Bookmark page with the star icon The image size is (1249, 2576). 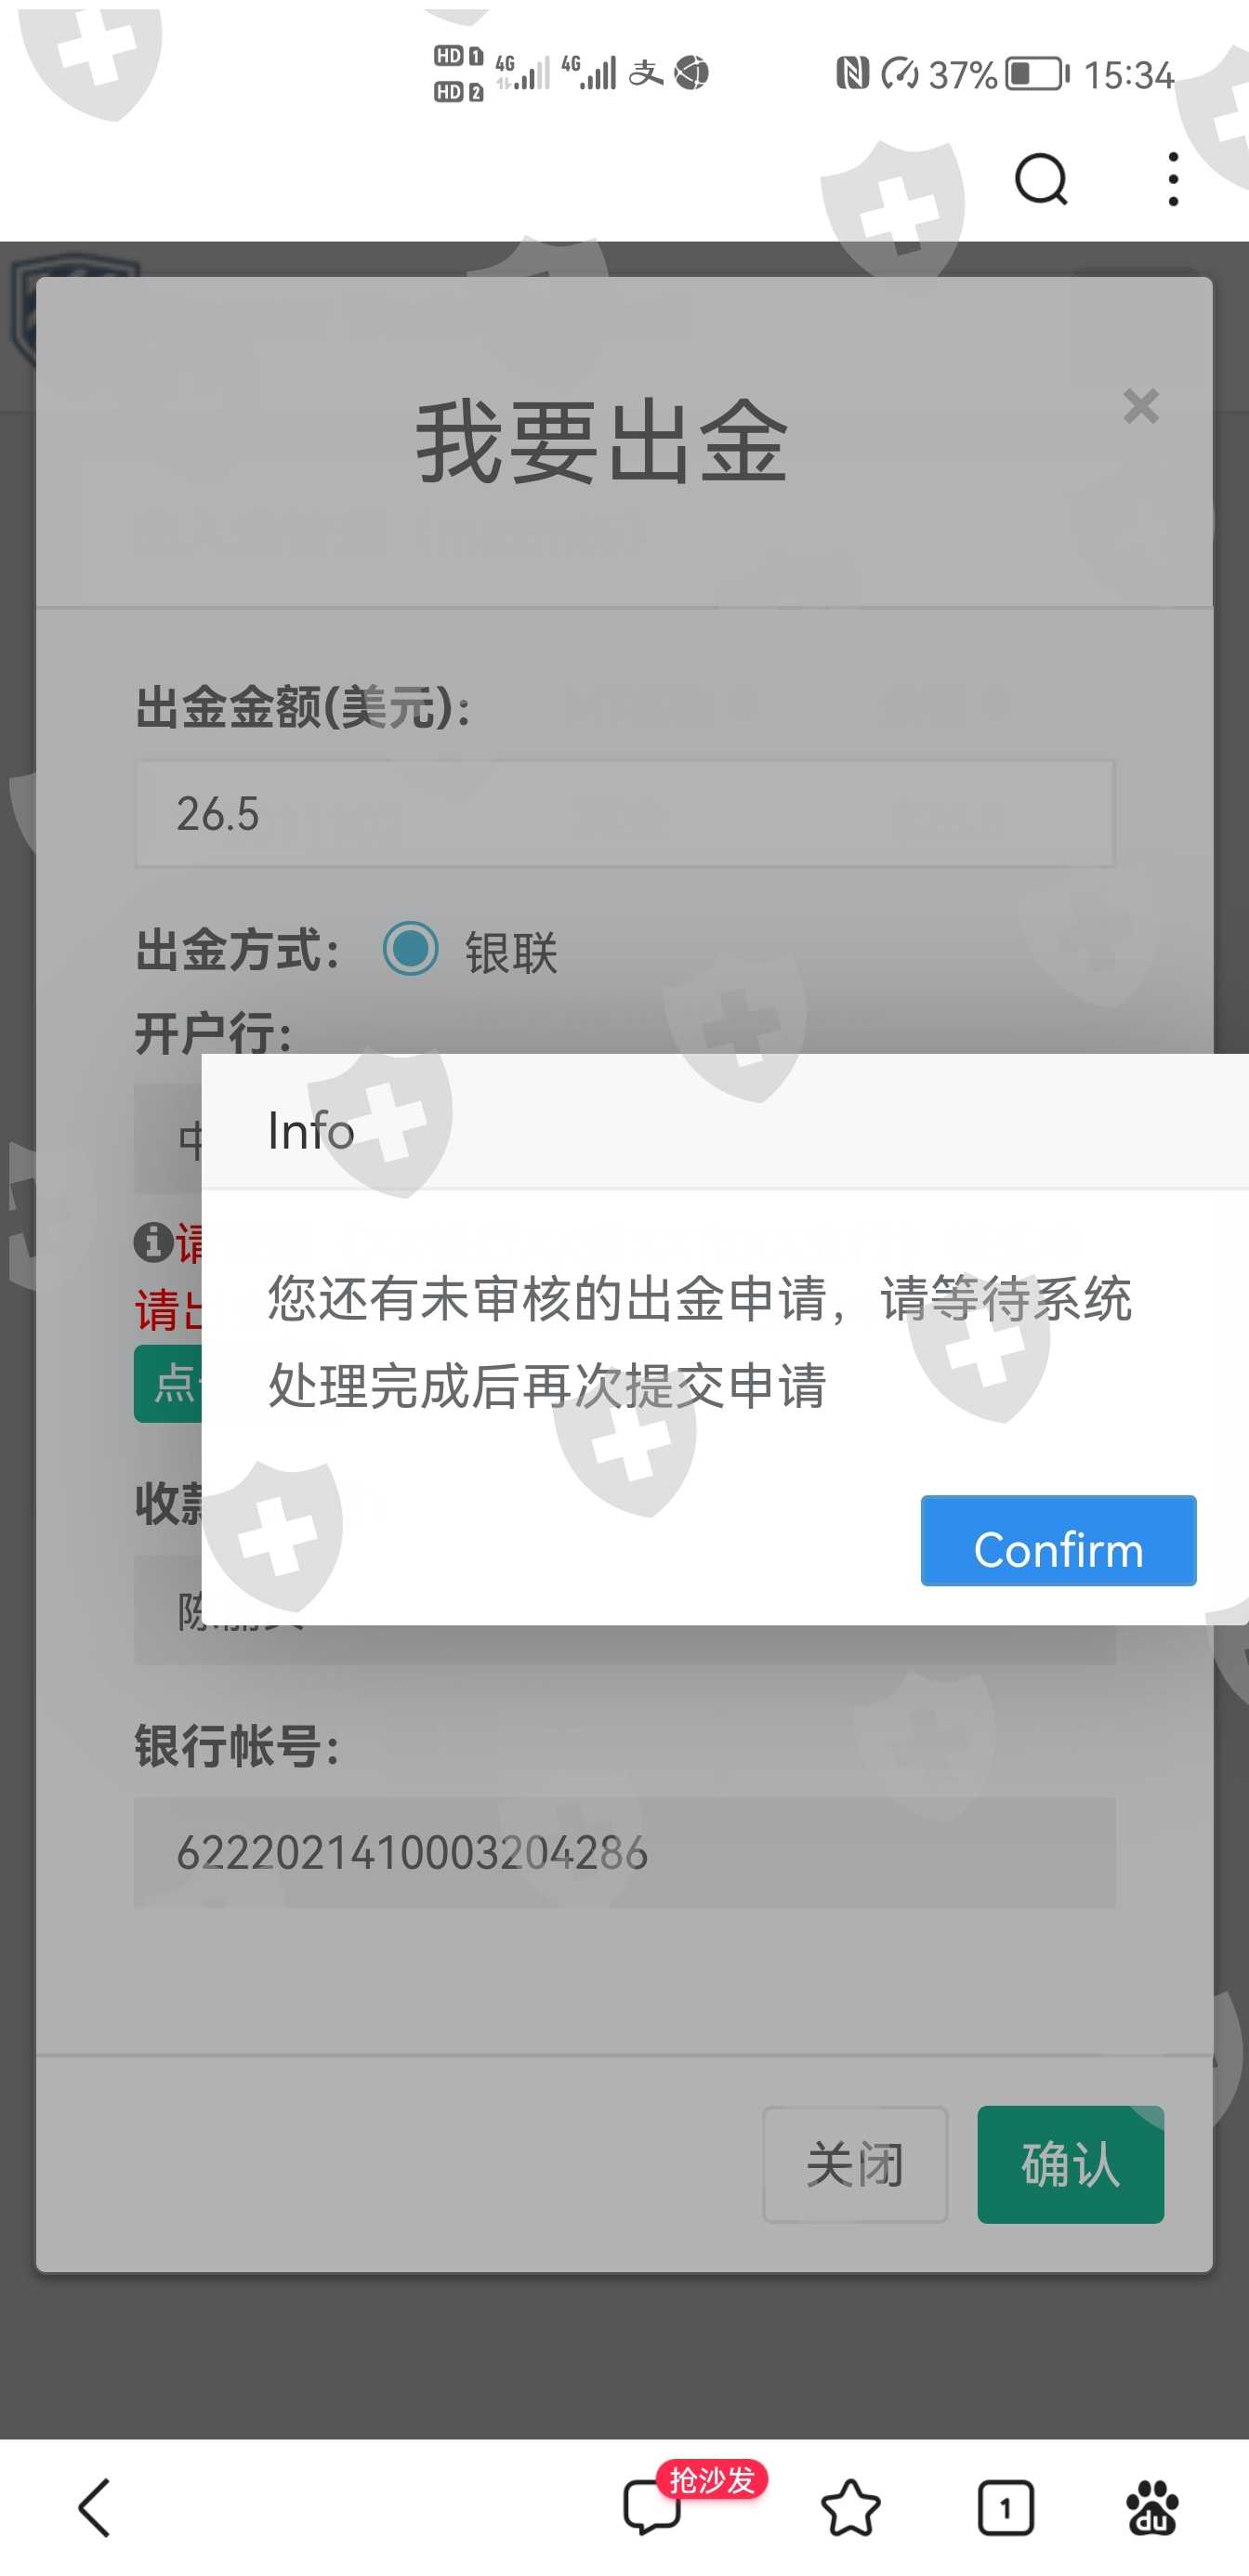850,2508
